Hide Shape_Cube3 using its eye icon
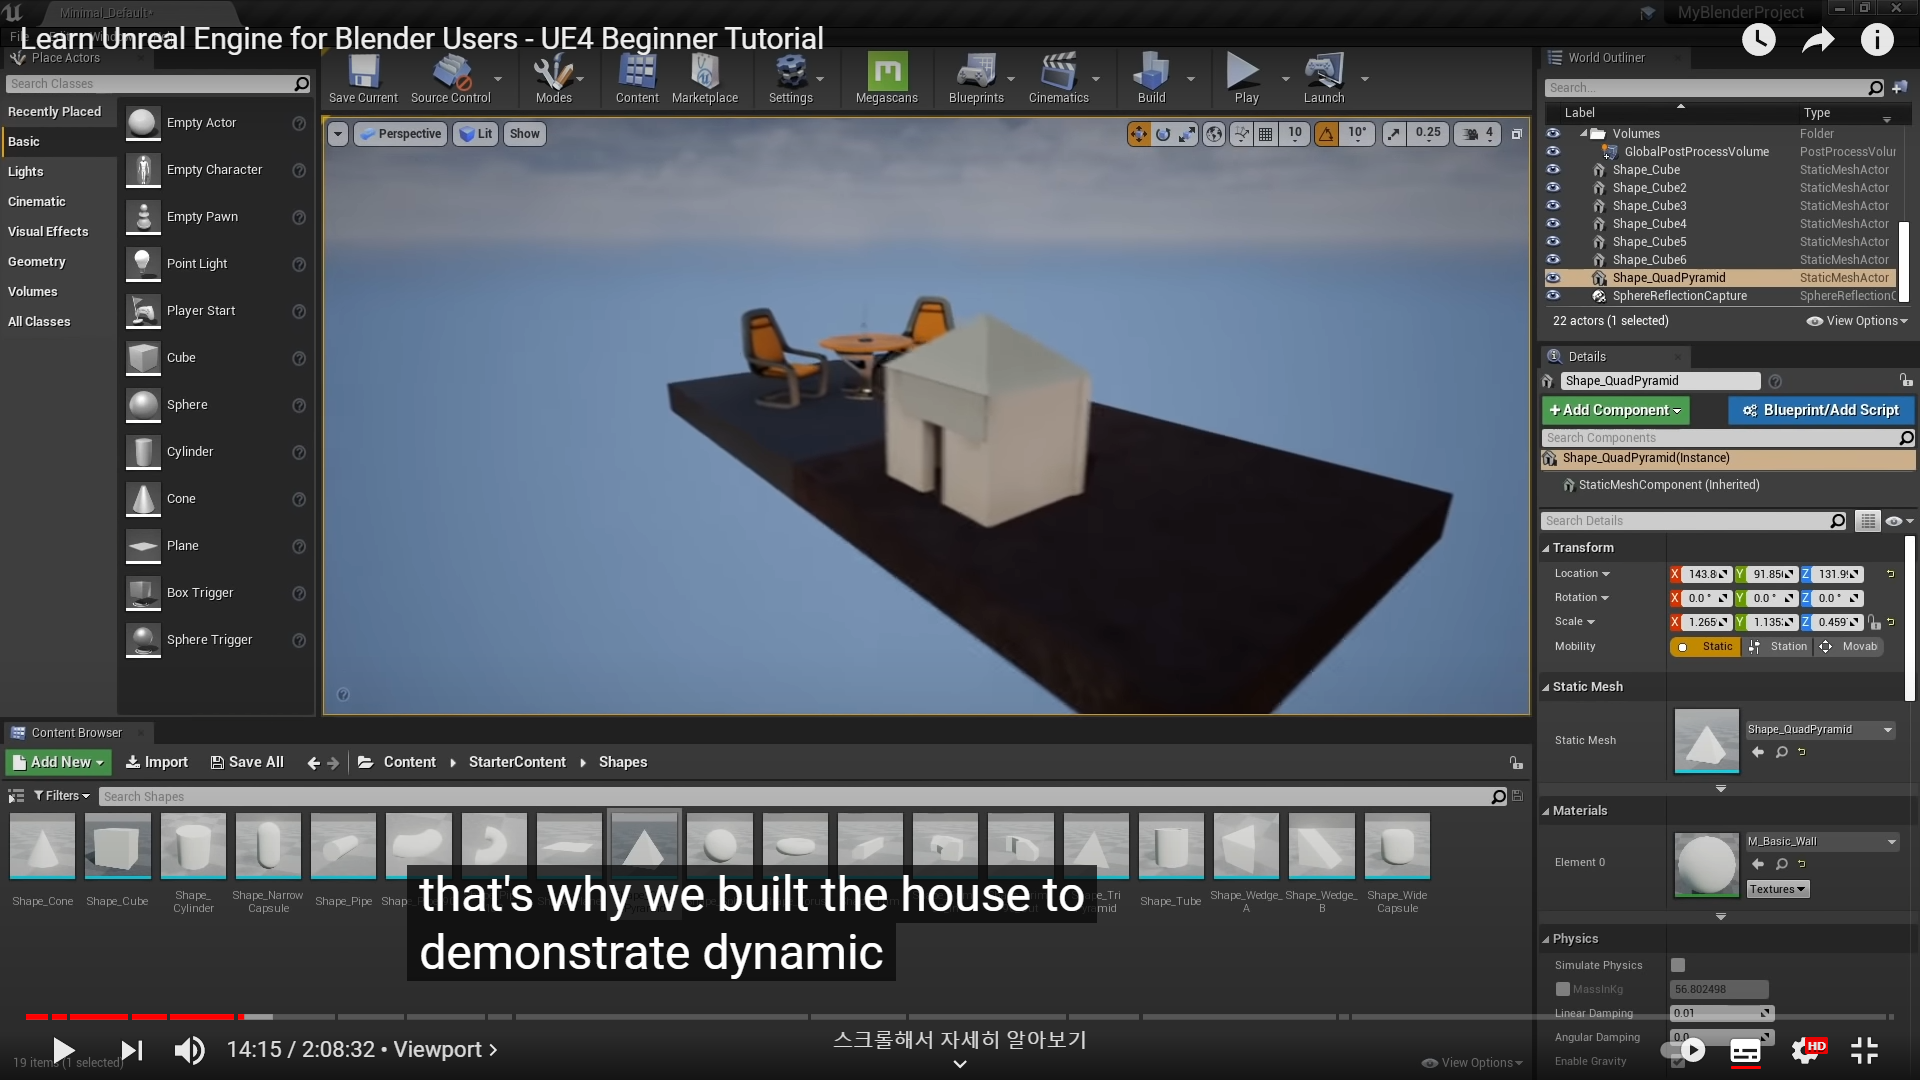Image resolution: width=1920 pixels, height=1080 pixels. [1553, 205]
